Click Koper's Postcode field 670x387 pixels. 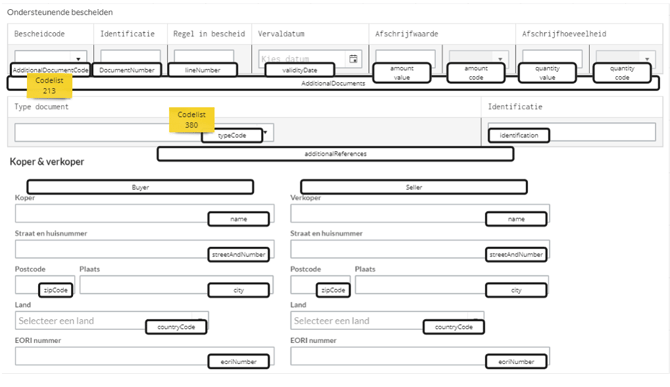[x=45, y=284]
